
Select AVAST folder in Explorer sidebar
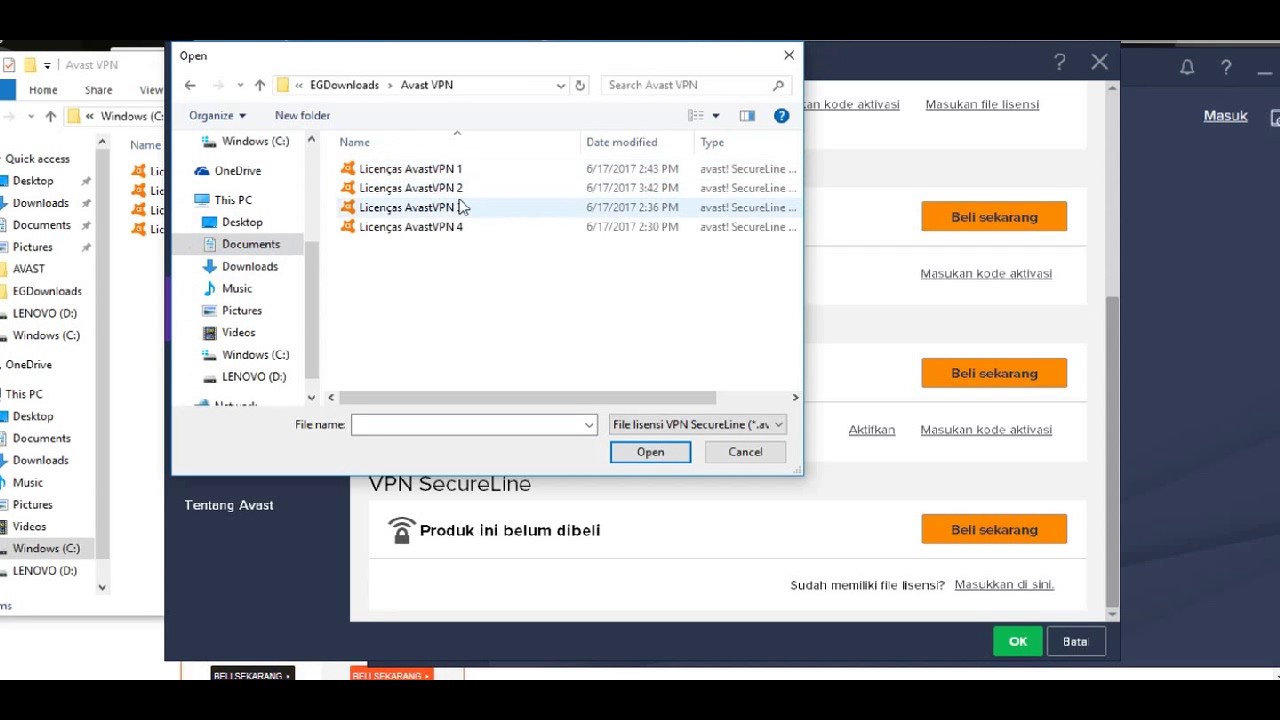point(28,269)
